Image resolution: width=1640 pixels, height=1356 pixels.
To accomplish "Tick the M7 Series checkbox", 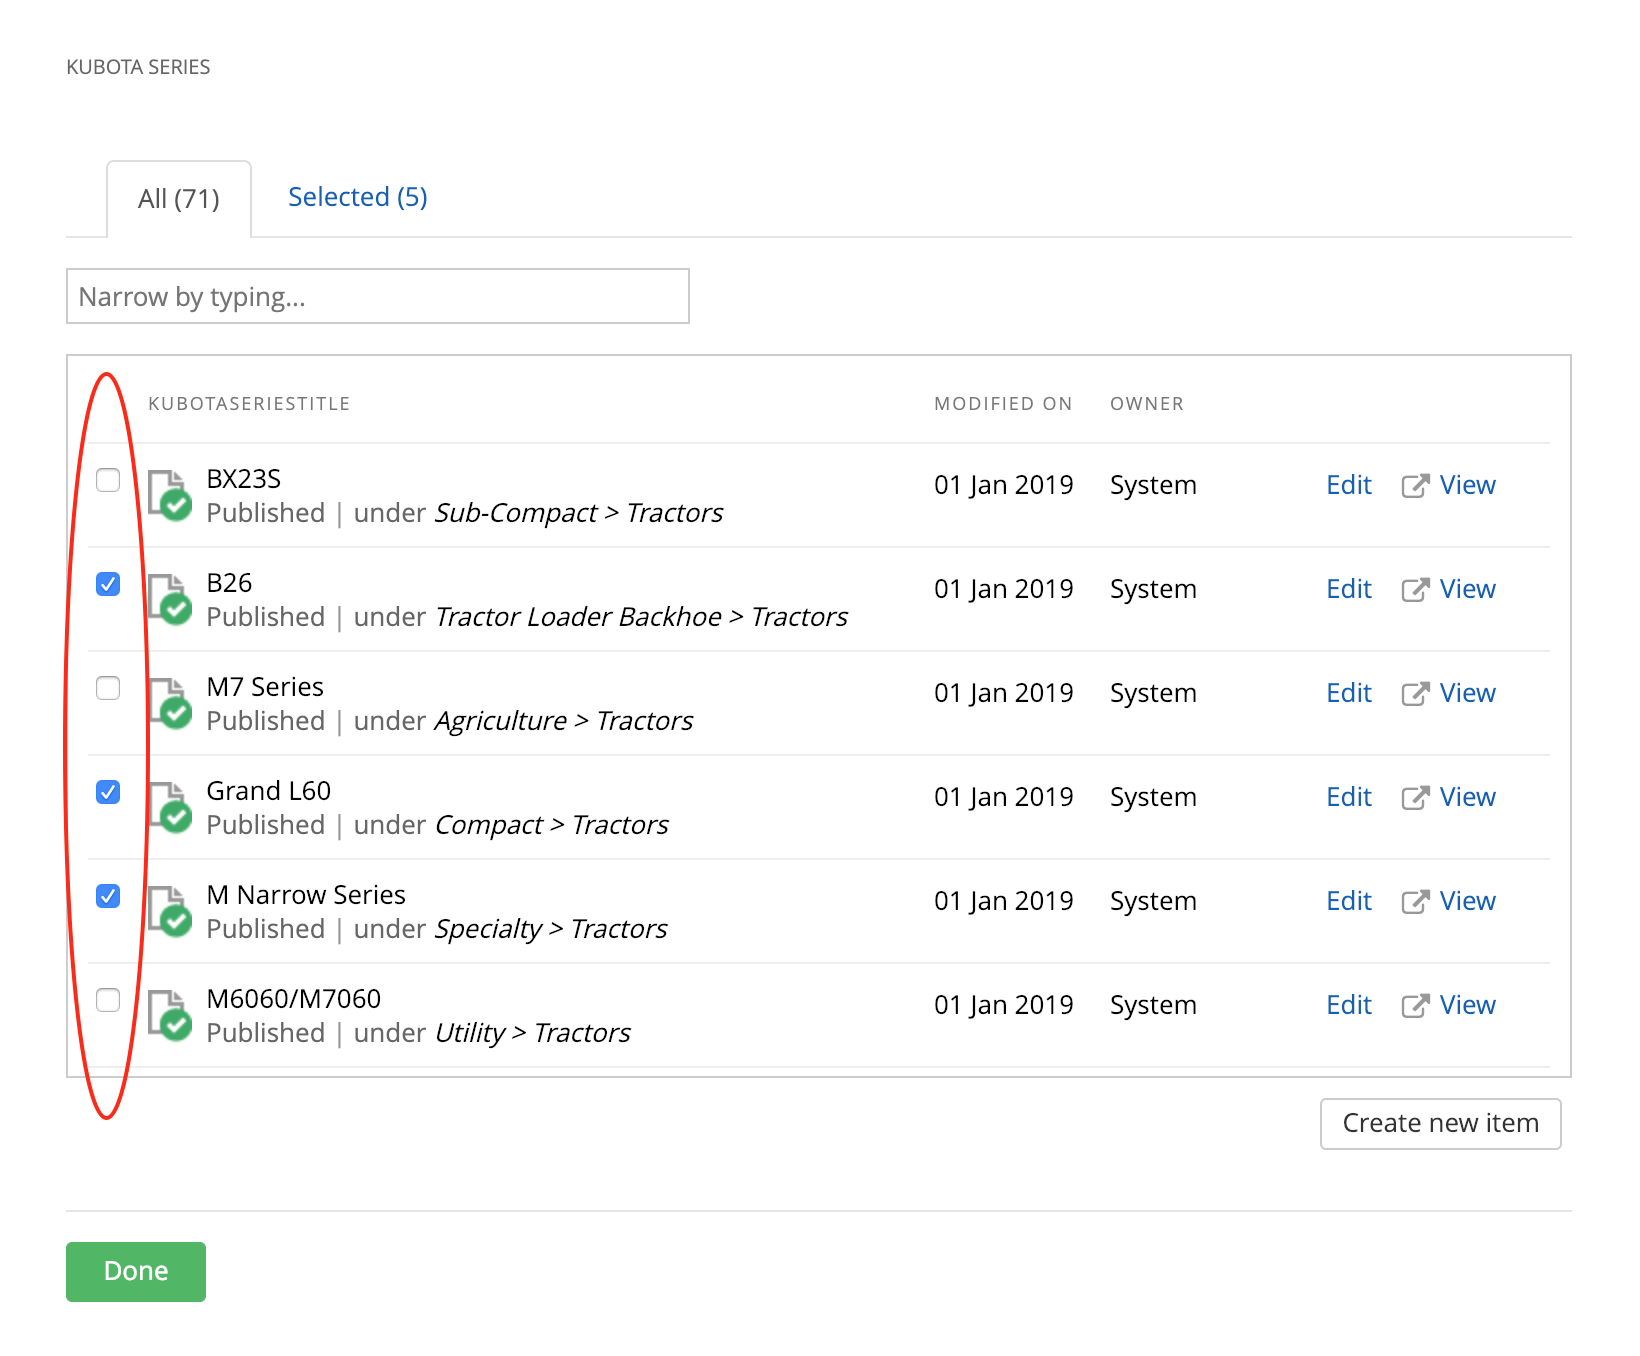I will coord(108,688).
